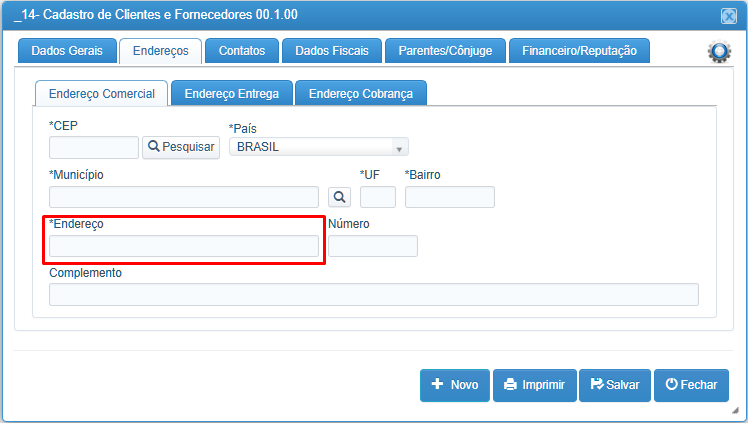Switch to the Financeiro/Reputação tab
The width and height of the screenshot is (748, 423).
pos(579,51)
